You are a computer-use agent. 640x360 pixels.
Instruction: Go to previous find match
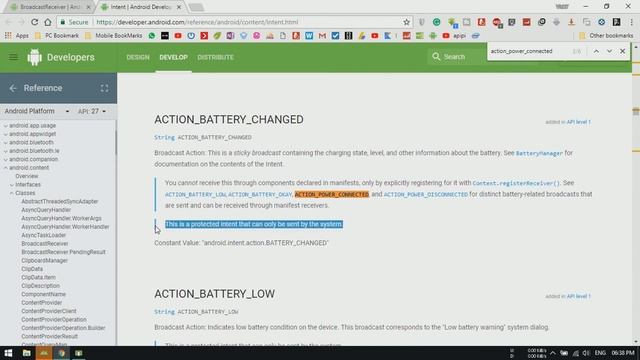click(x=596, y=51)
